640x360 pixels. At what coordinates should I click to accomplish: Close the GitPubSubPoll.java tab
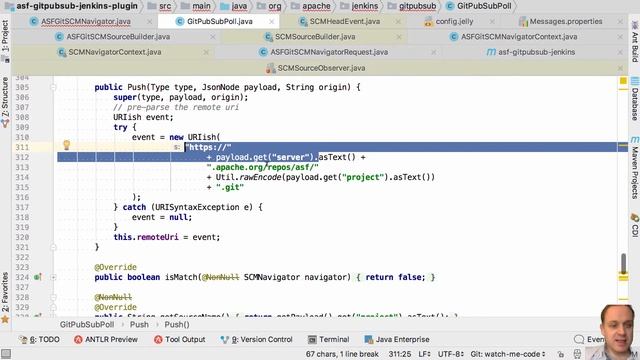271,21
